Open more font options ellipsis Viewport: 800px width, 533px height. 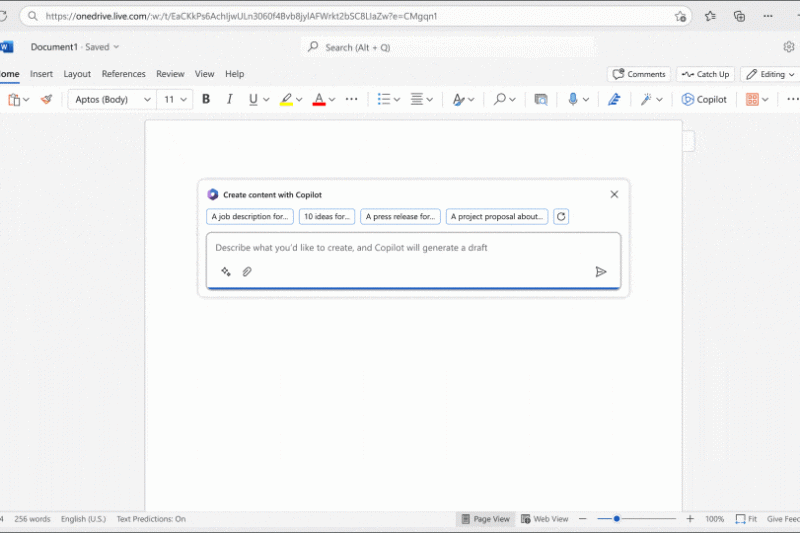pyautogui.click(x=352, y=99)
